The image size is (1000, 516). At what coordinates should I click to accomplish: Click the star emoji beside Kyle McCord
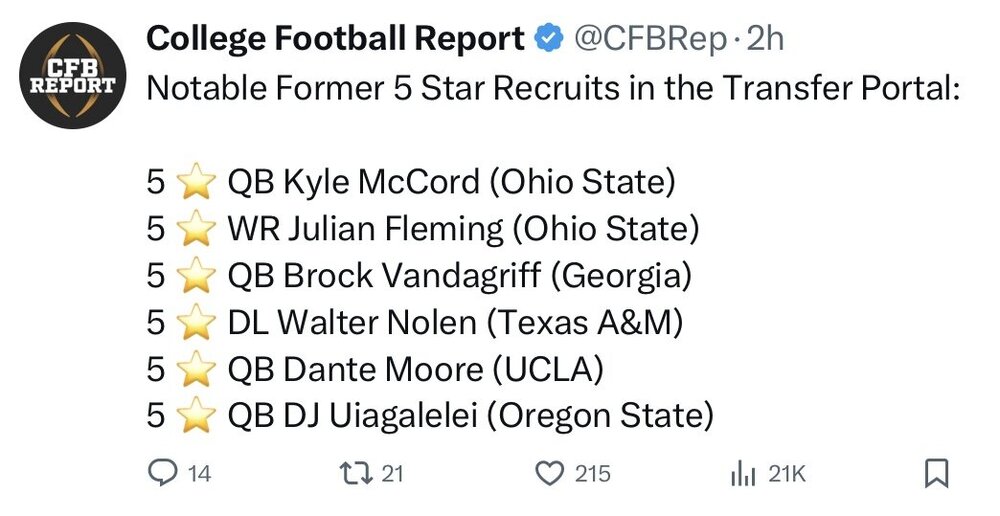196,182
